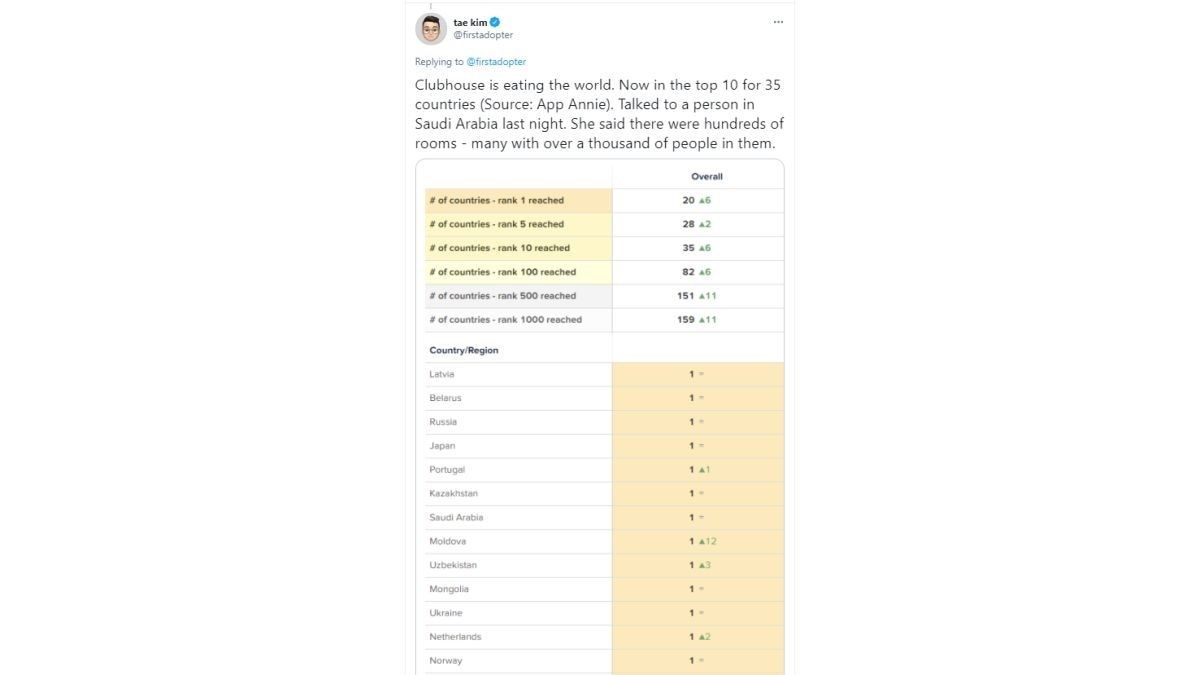Click the green up arrow beside Moldova's rank
Viewport: 1200px width, 675px height.
(703, 541)
